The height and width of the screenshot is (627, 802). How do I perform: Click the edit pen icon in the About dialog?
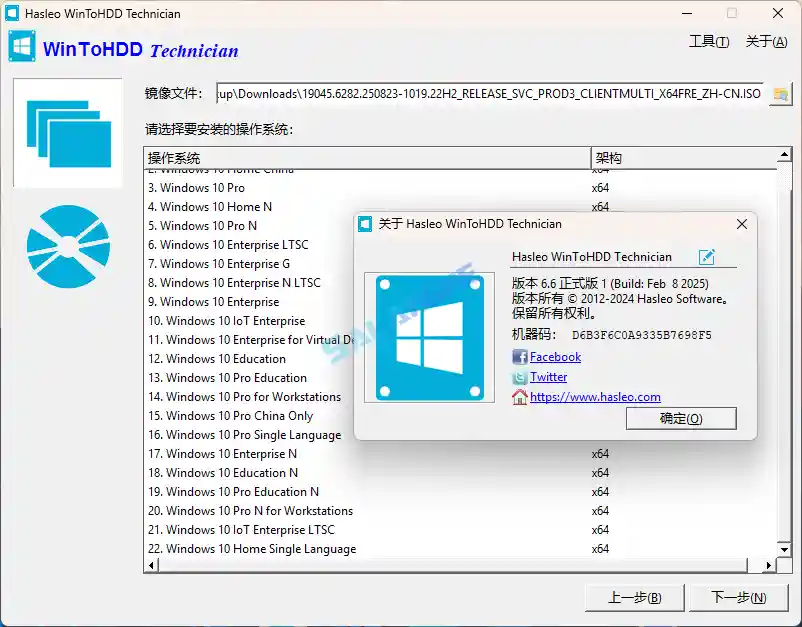tap(707, 257)
